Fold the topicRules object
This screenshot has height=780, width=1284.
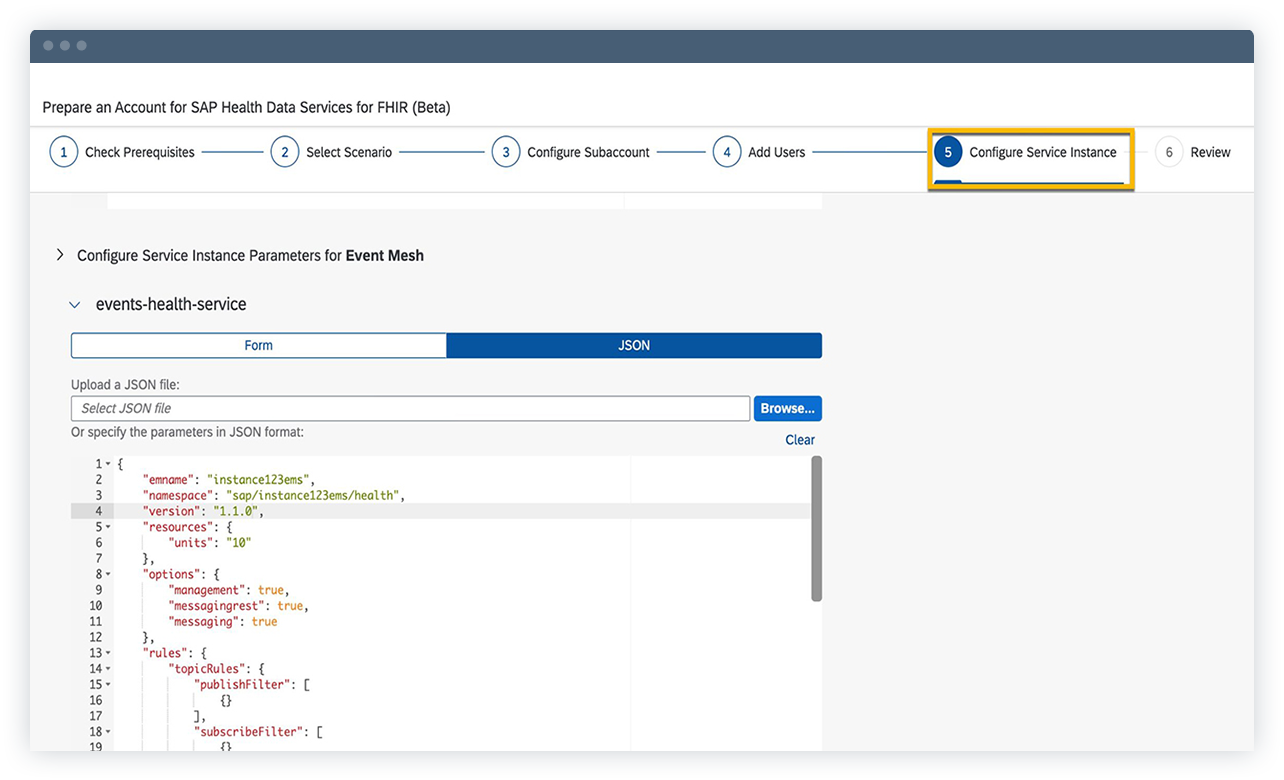(x=106, y=668)
